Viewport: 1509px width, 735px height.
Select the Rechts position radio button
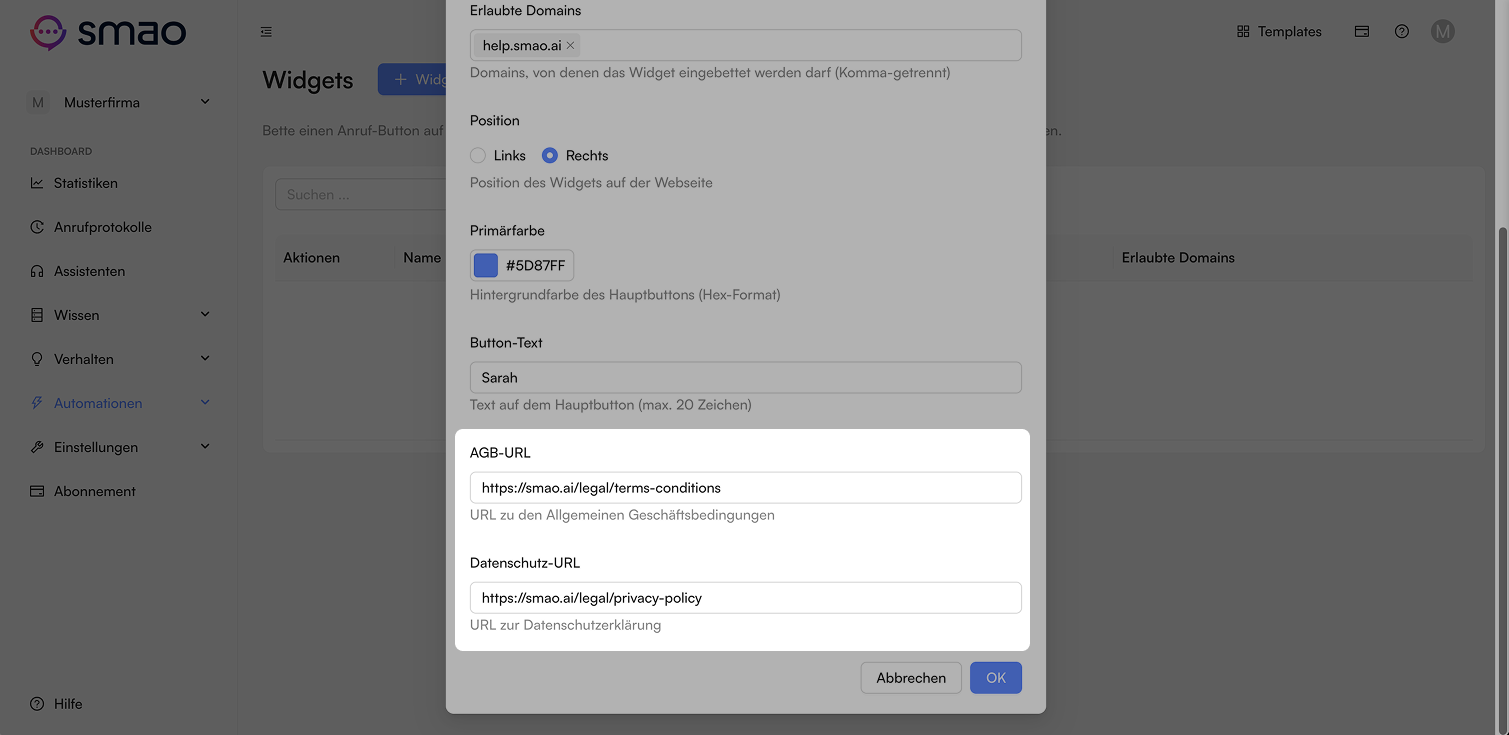550,156
